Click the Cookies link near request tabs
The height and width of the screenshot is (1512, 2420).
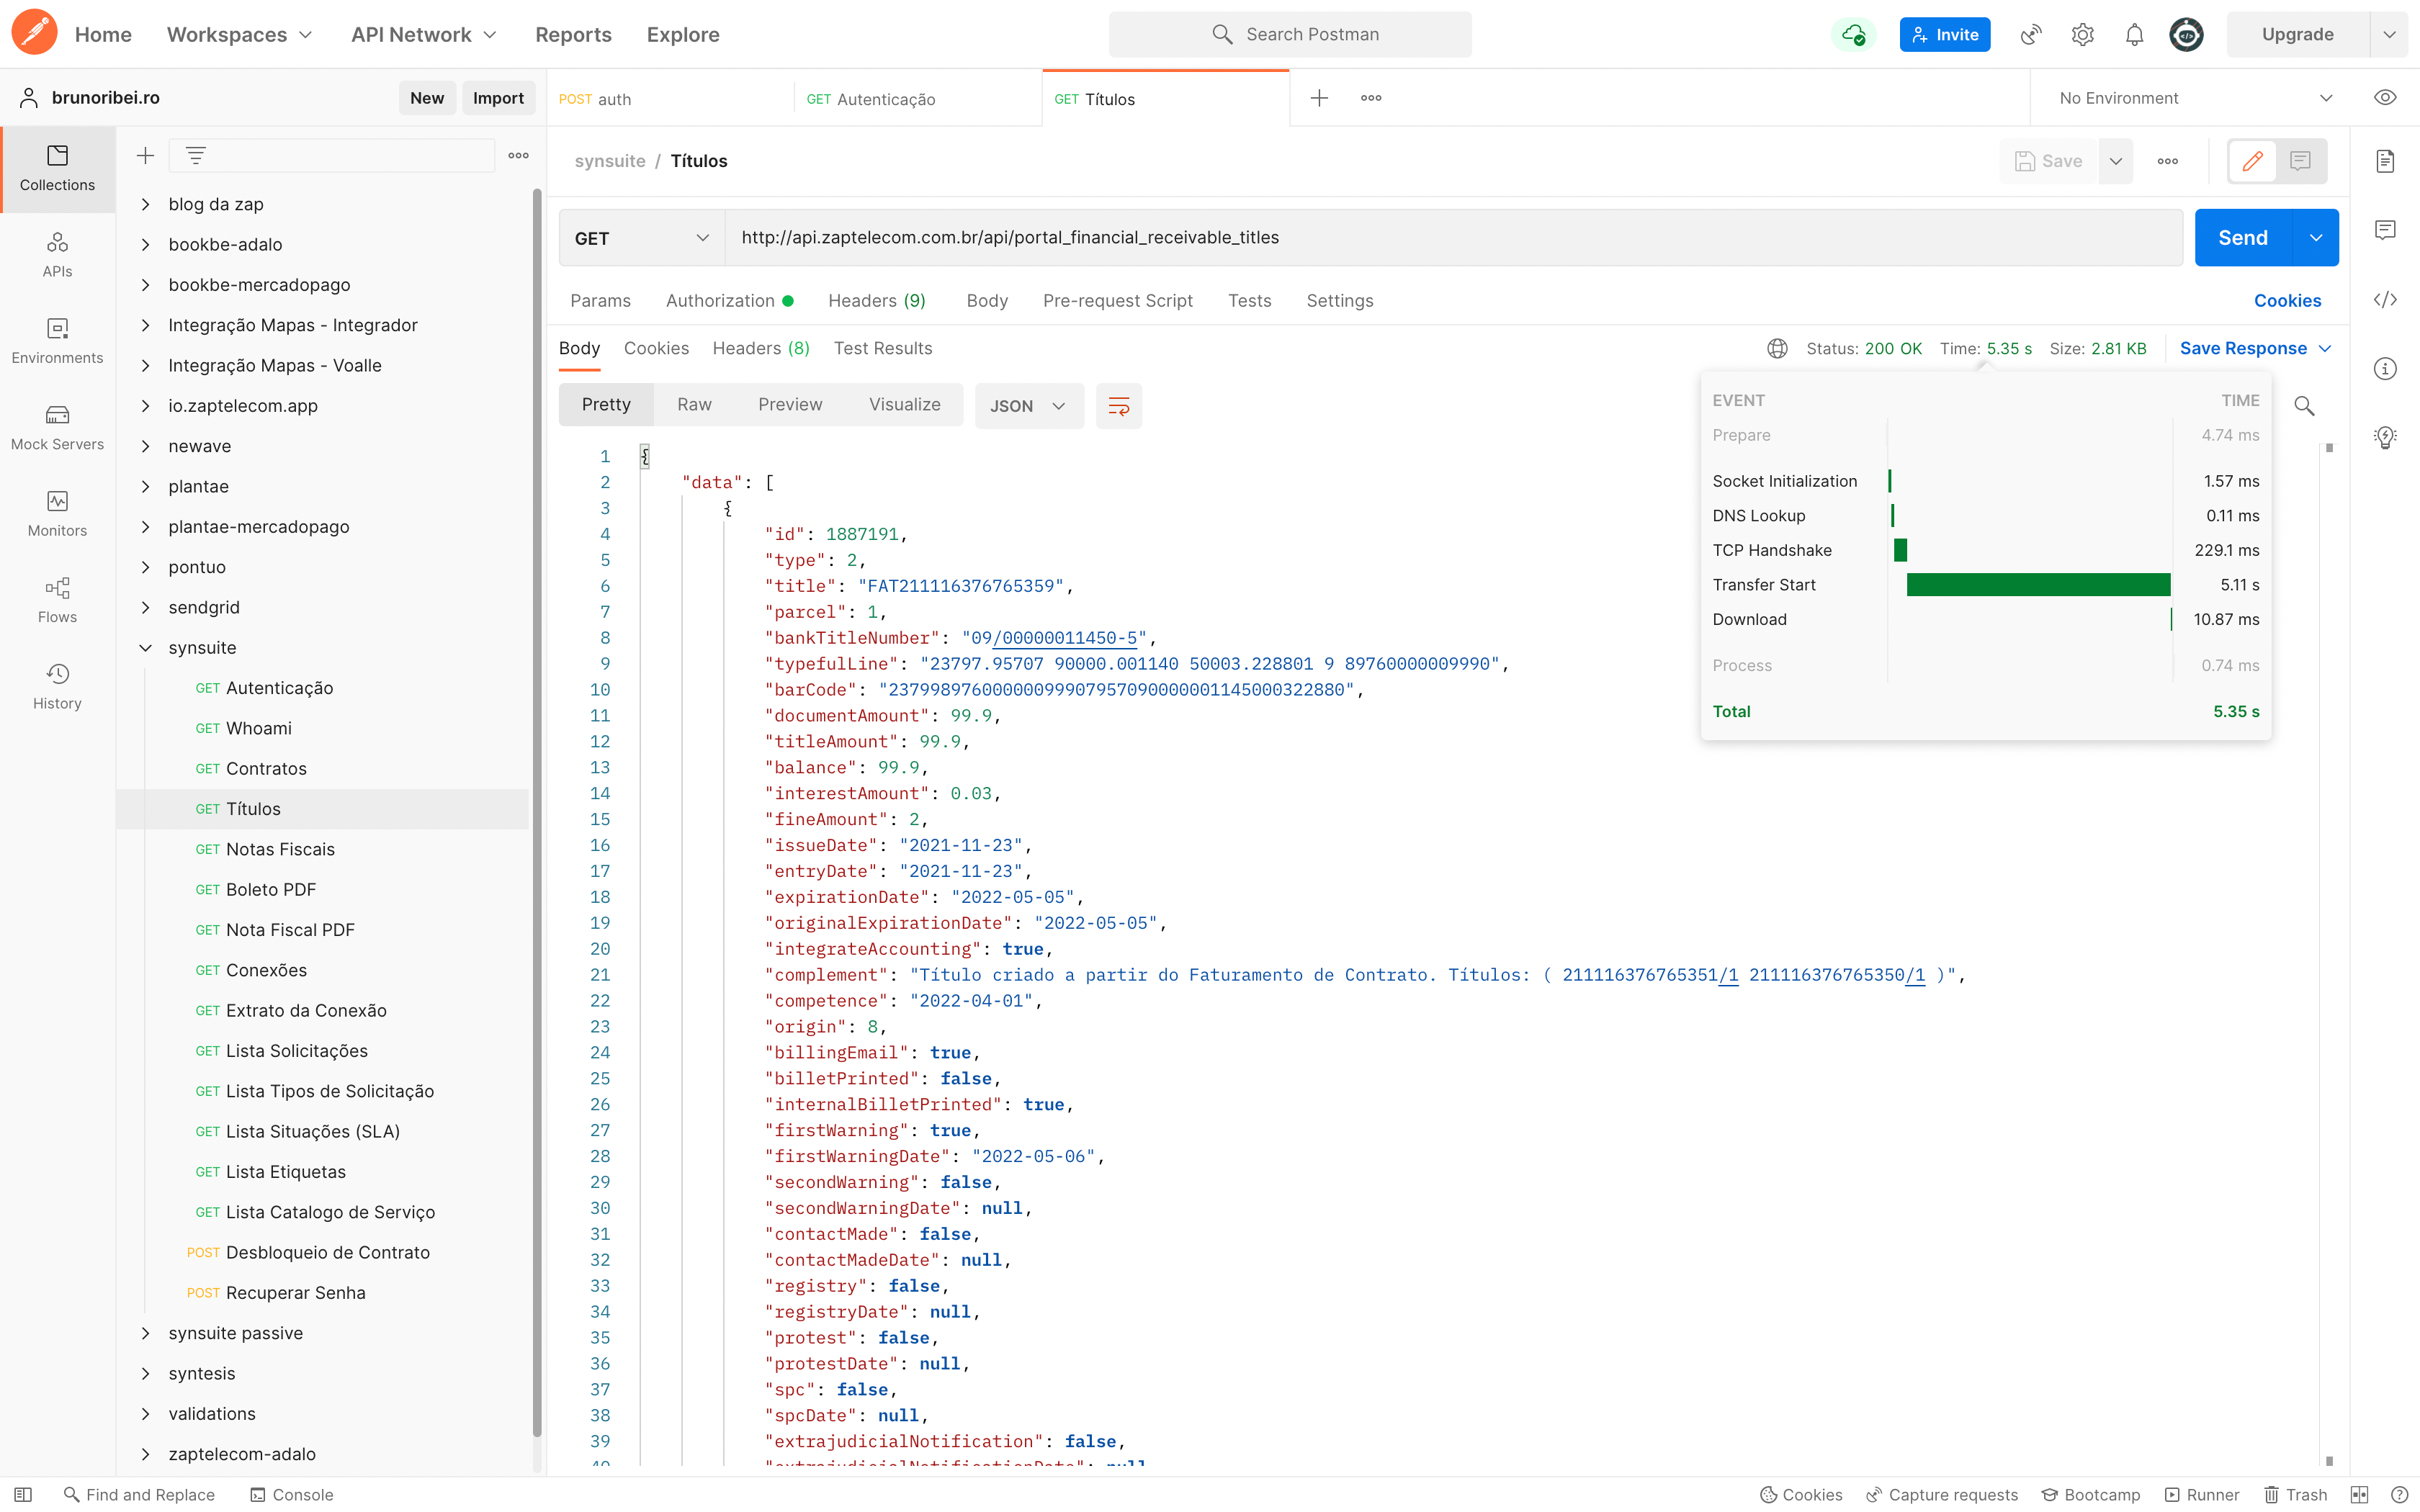2287,301
